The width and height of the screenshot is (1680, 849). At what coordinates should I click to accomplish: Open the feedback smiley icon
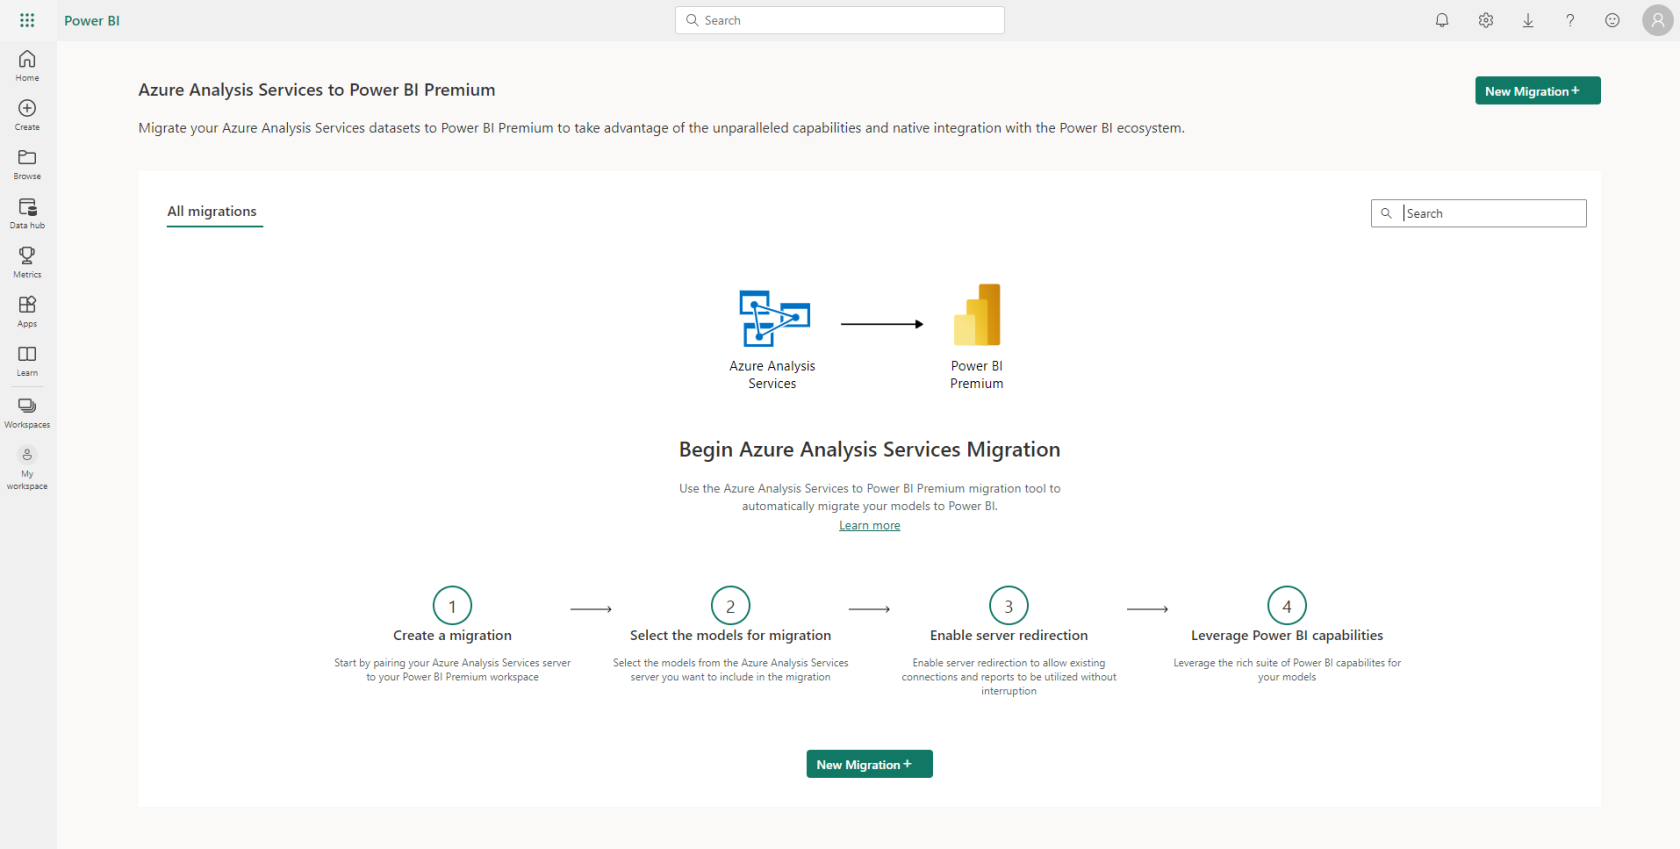1612,20
